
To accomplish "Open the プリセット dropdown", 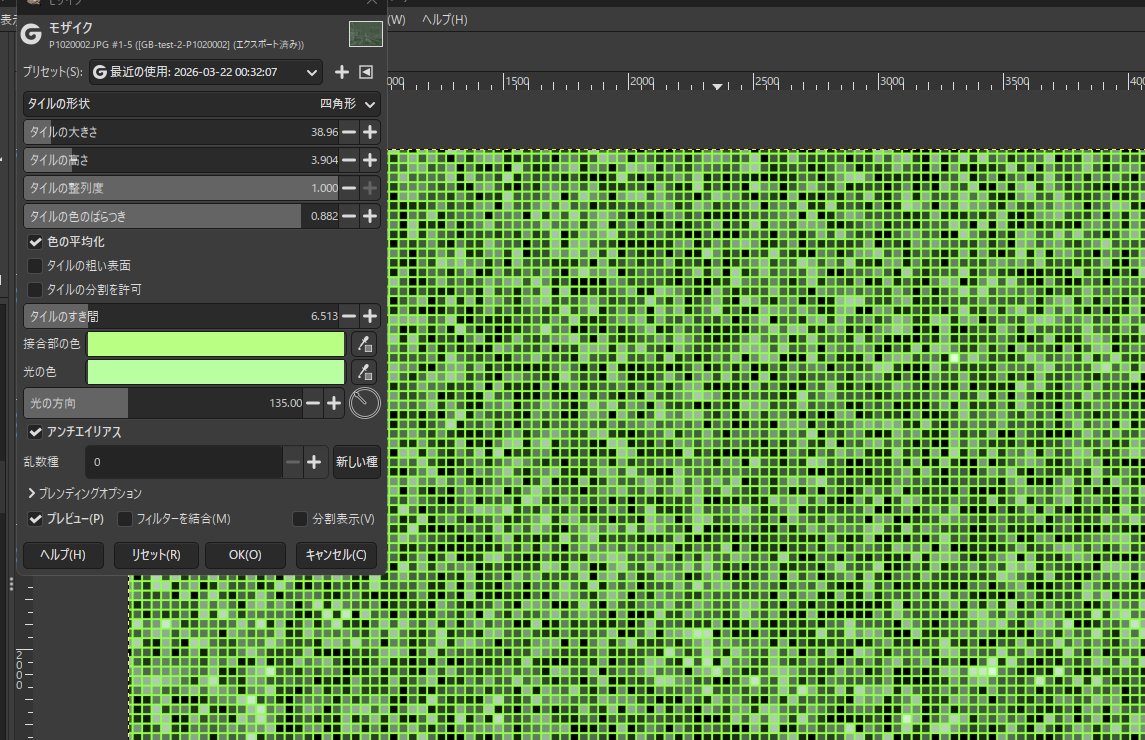I will pyautogui.click(x=206, y=72).
